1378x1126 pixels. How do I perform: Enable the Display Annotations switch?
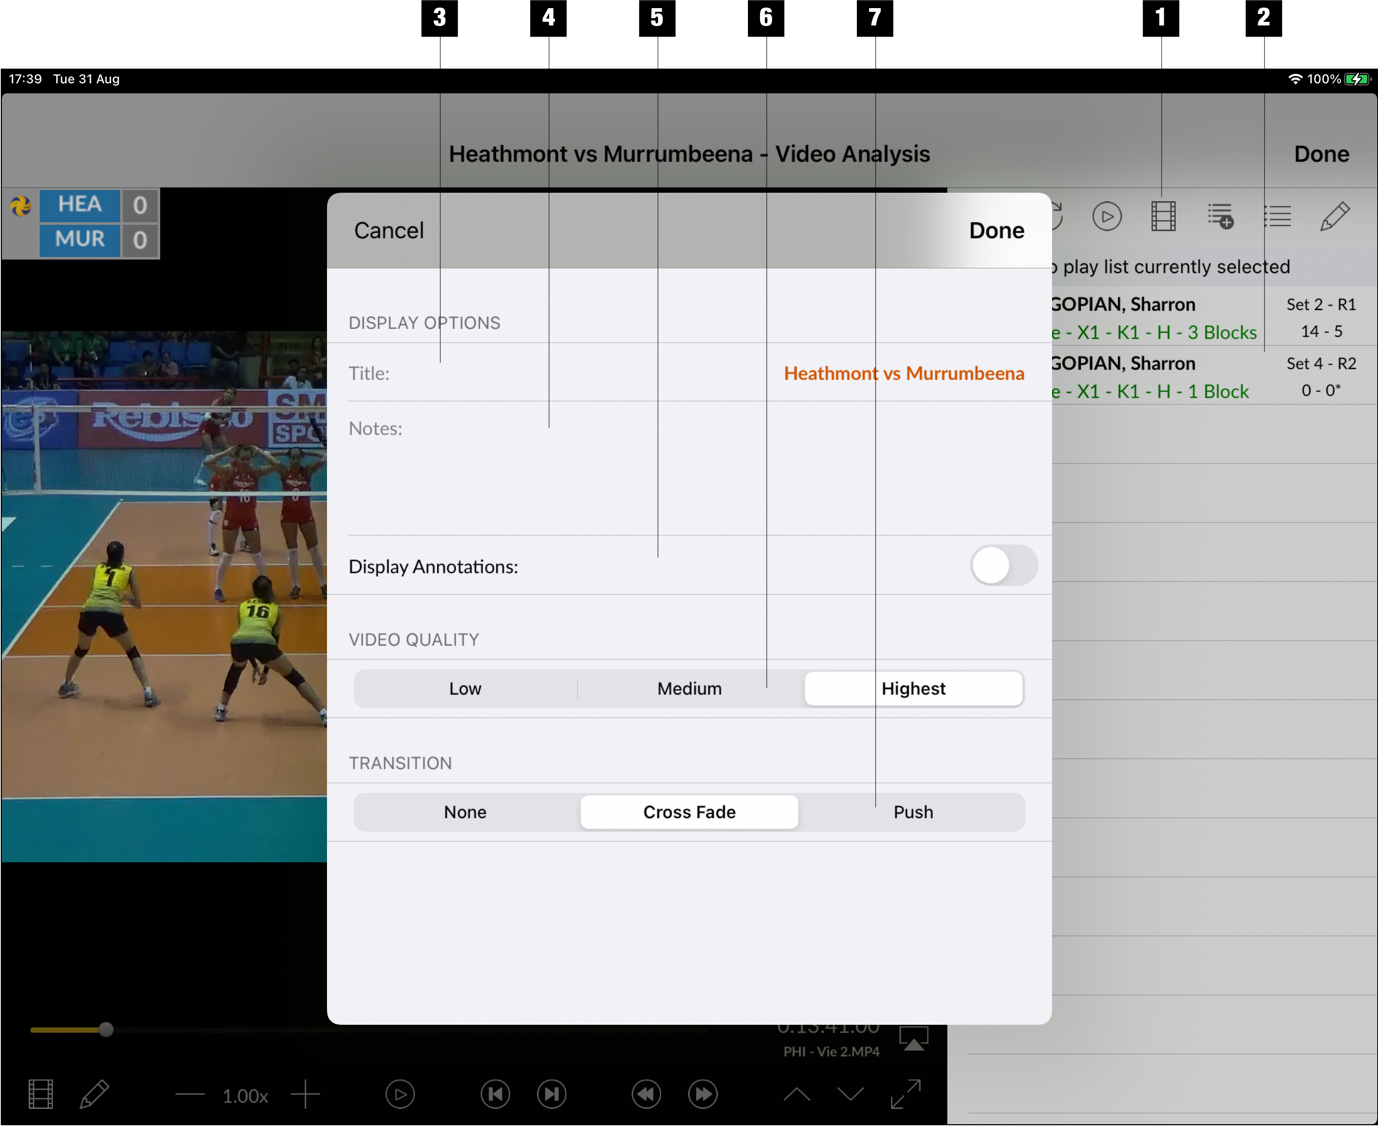[1003, 566]
